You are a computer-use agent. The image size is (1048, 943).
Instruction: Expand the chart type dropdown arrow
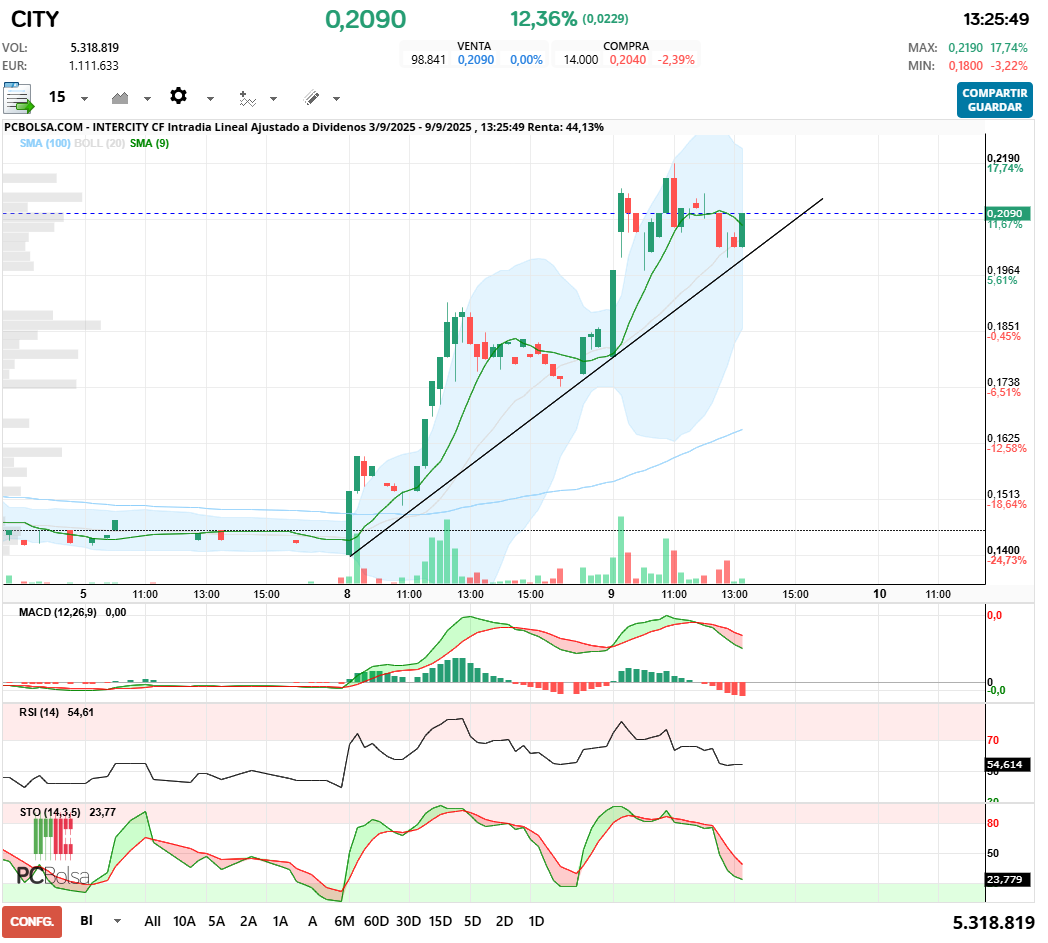point(147,99)
